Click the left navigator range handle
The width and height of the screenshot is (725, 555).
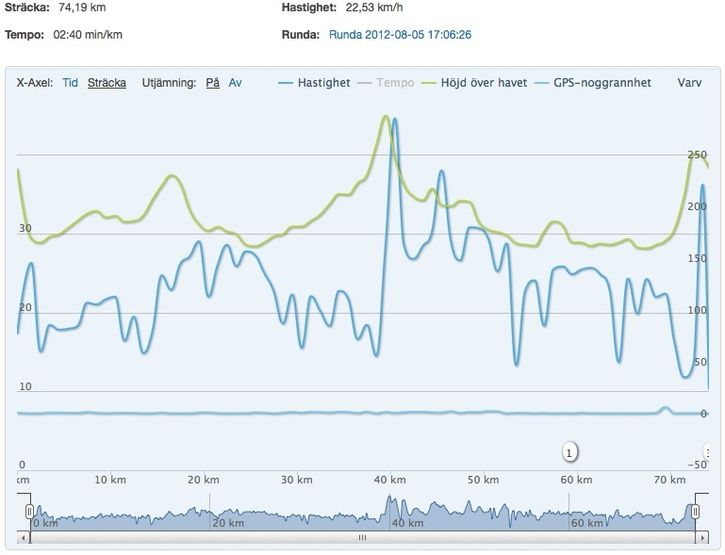[30, 512]
